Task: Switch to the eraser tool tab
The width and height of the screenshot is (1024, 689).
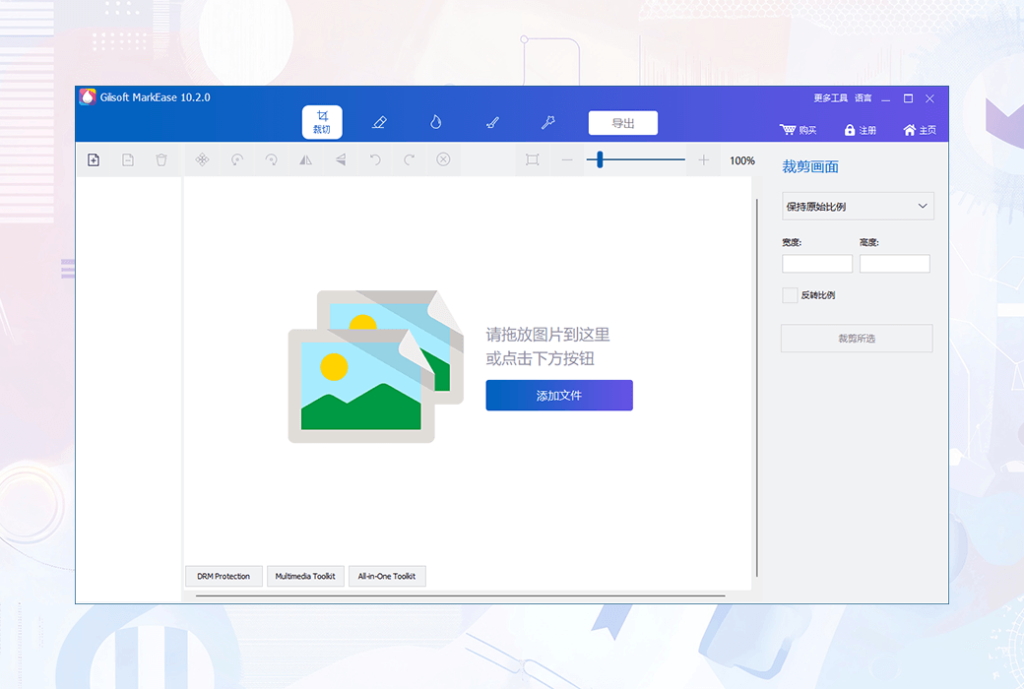Action: [379, 122]
